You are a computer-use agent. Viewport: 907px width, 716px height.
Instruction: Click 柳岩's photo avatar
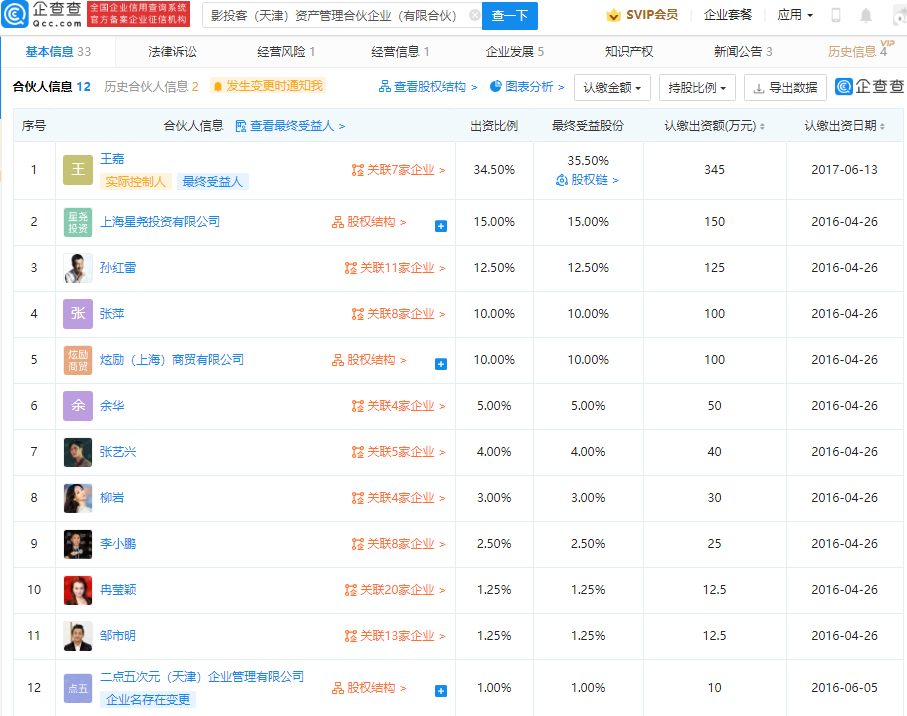(x=78, y=498)
